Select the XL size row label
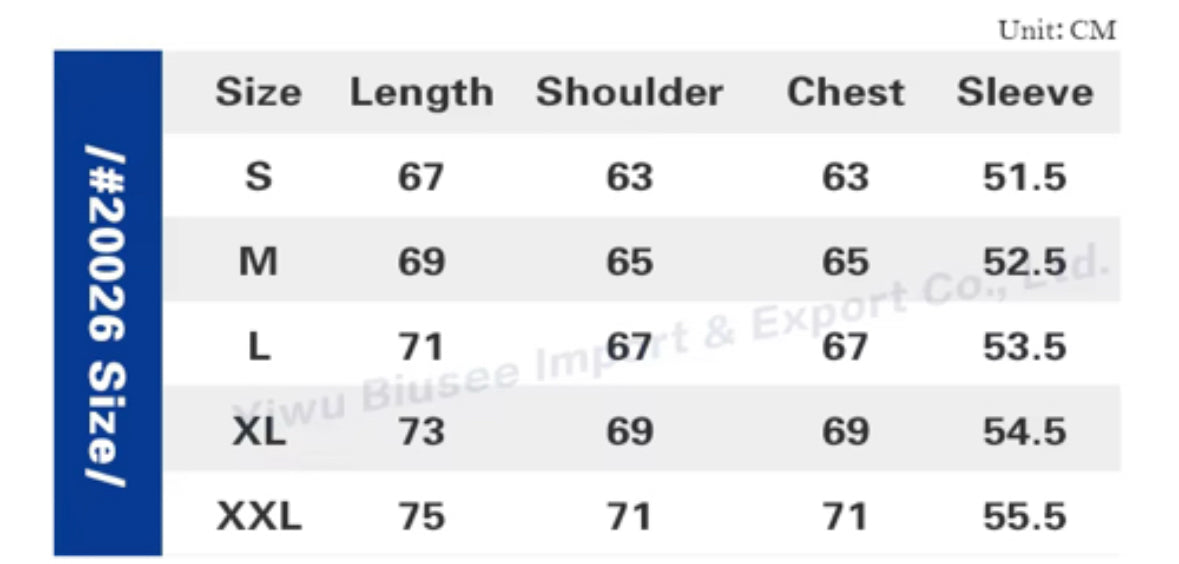 258,433
